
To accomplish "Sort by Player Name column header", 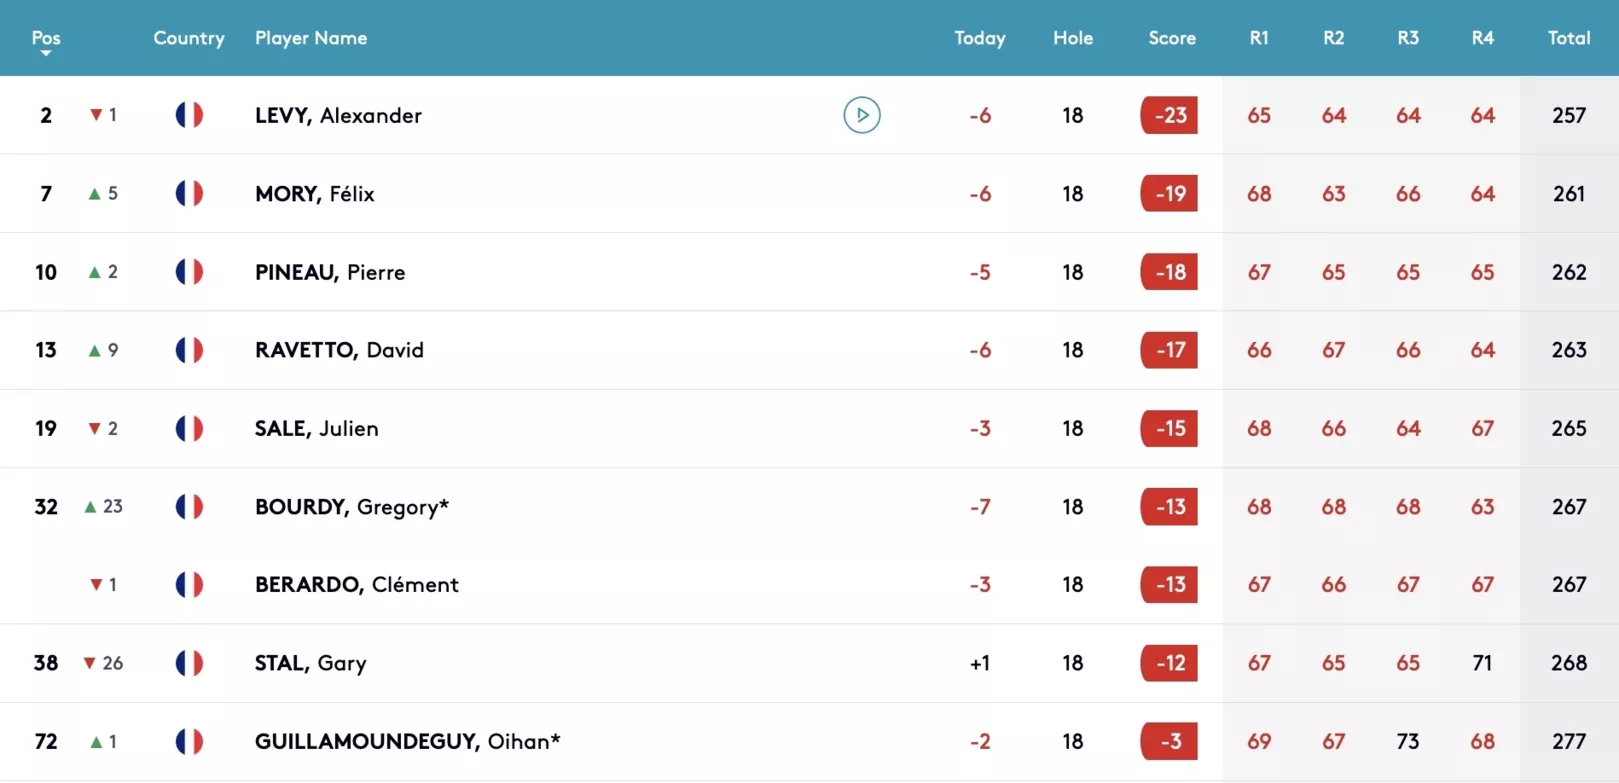I will click(x=311, y=38).
